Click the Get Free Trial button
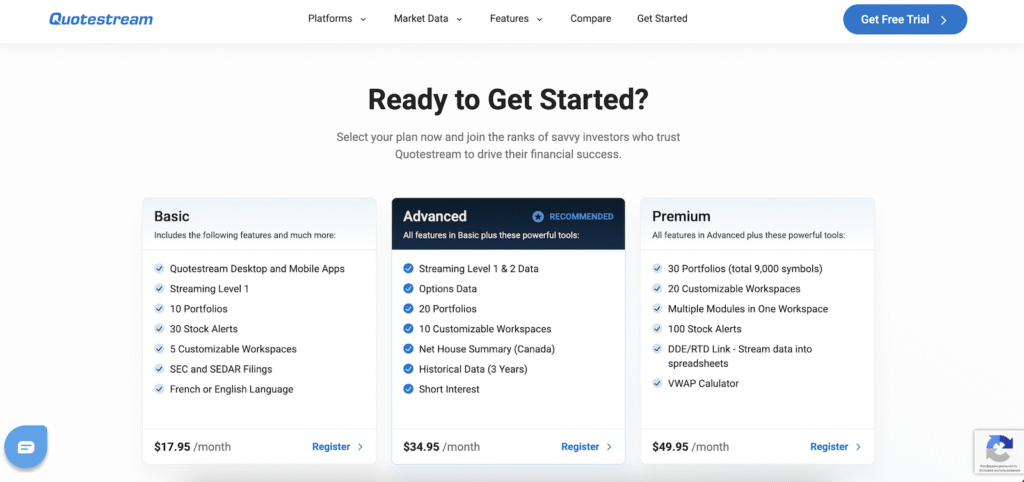The image size is (1024, 482). [904, 20]
